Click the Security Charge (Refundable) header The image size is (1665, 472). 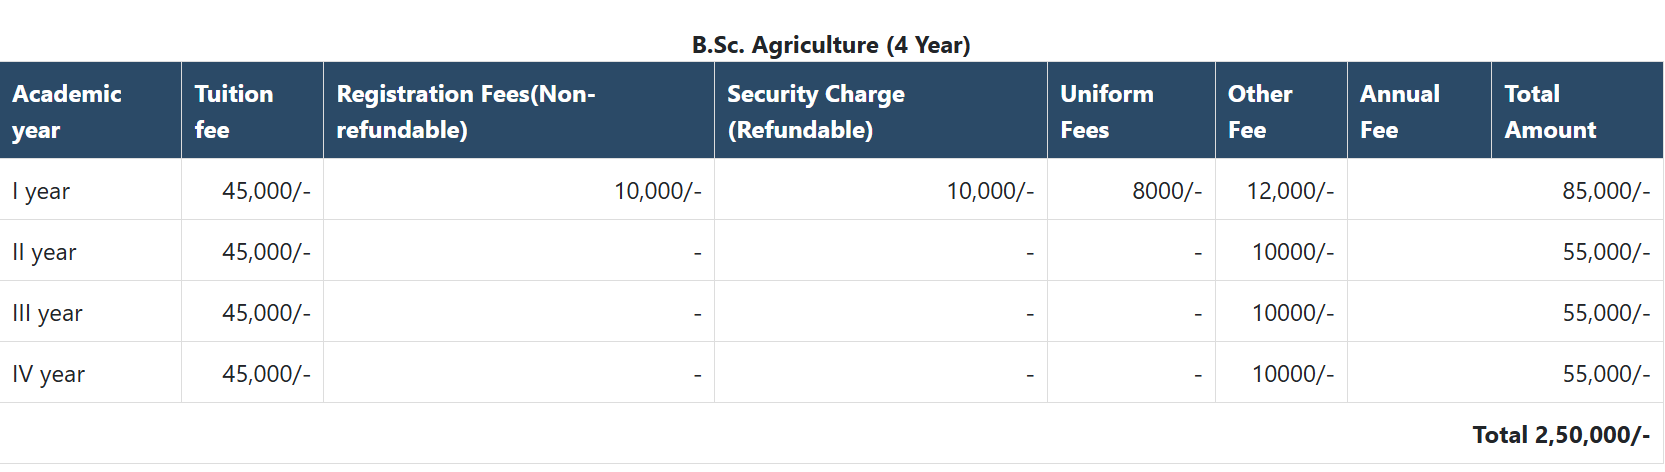pos(816,111)
